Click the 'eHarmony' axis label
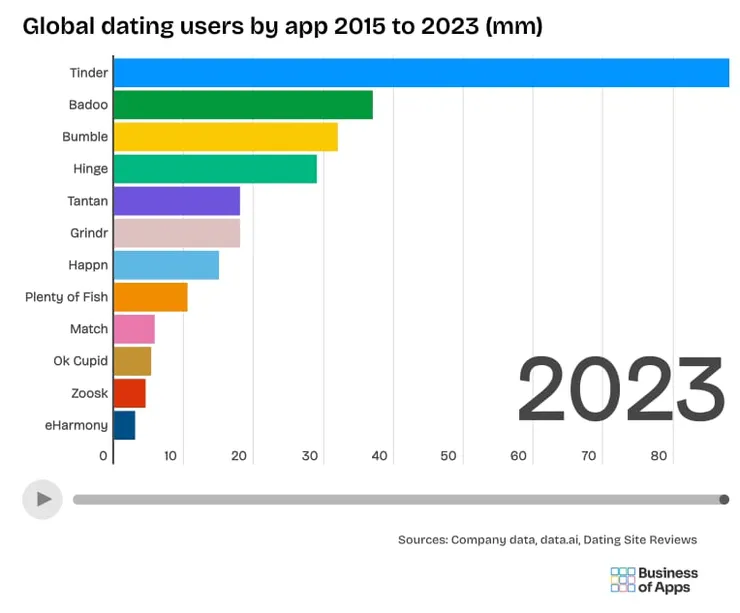The width and height of the screenshot is (740, 613). [x=76, y=426]
